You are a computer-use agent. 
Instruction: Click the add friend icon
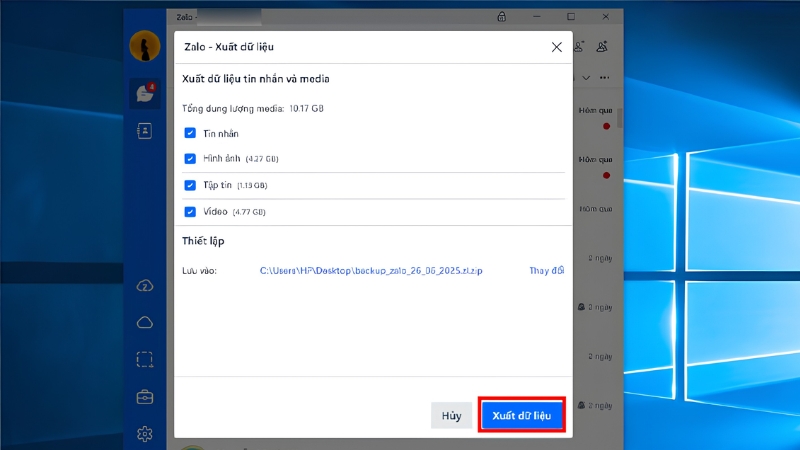pos(579,47)
